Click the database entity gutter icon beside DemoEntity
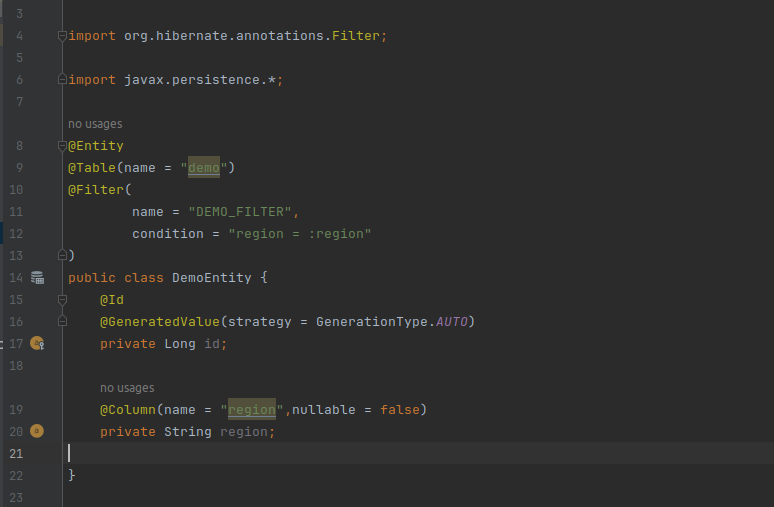Screen dimensions: 774x507 pos(38,277)
